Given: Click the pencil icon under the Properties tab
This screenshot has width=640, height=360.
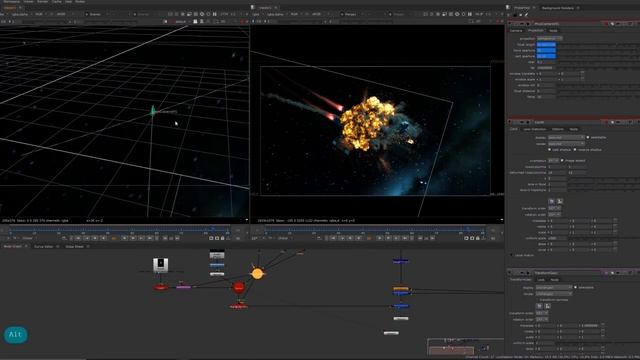Looking at the screenshot, I should pos(527,15).
